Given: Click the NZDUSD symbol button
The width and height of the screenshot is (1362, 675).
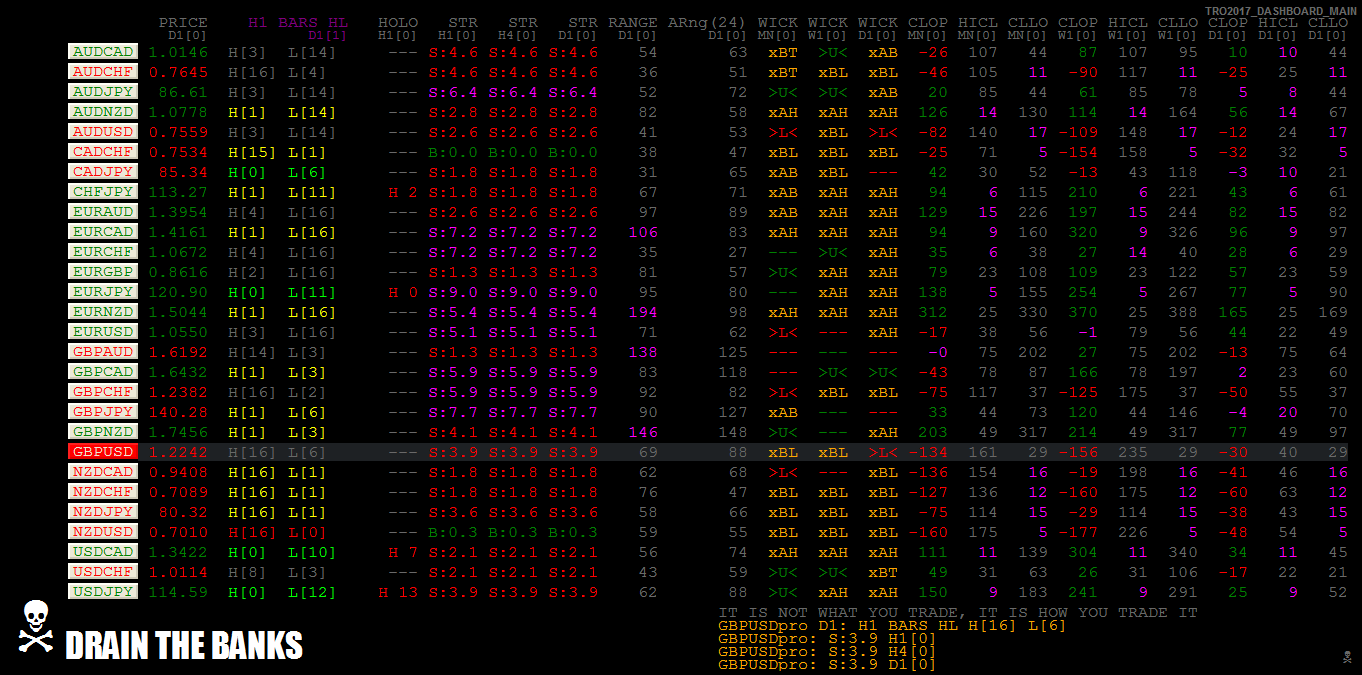Looking at the screenshot, I should click(102, 532).
